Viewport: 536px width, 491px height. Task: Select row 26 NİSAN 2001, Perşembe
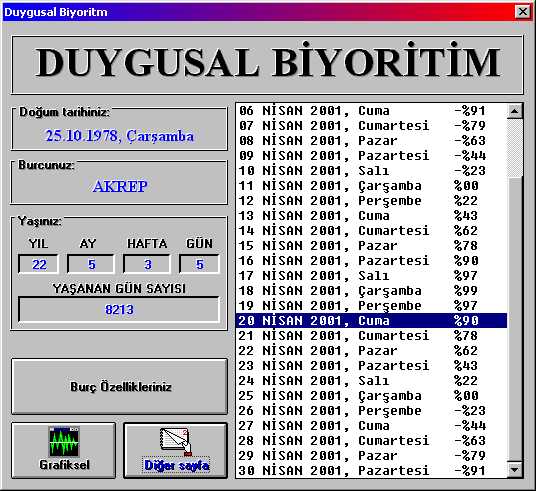372,411
